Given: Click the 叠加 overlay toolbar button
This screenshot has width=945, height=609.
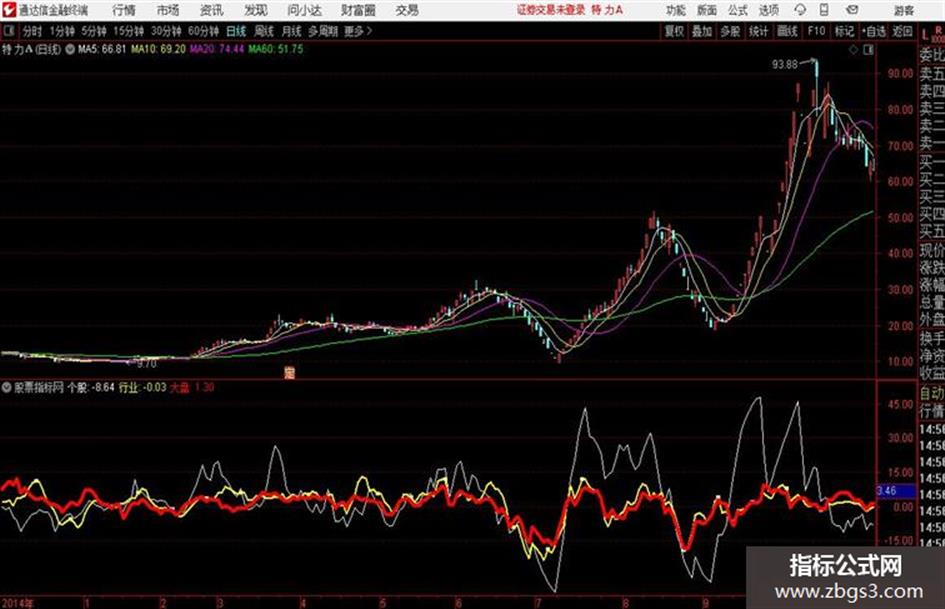Looking at the screenshot, I should 702,31.
